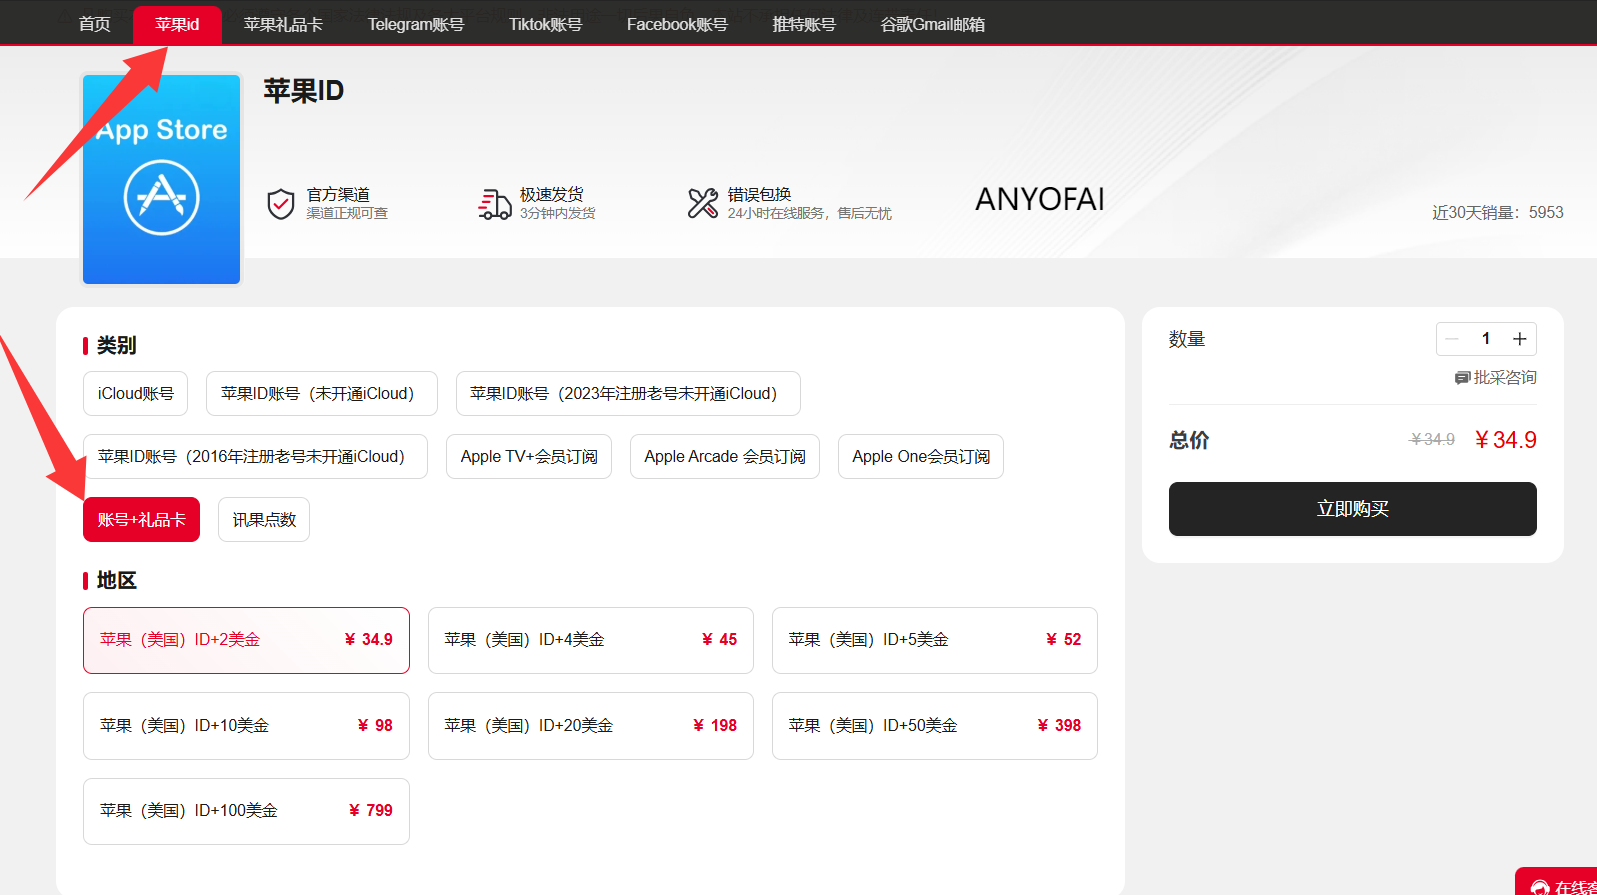The image size is (1597, 895).
Task: Click the ￥34.9 total price
Action: click(x=1505, y=440)
